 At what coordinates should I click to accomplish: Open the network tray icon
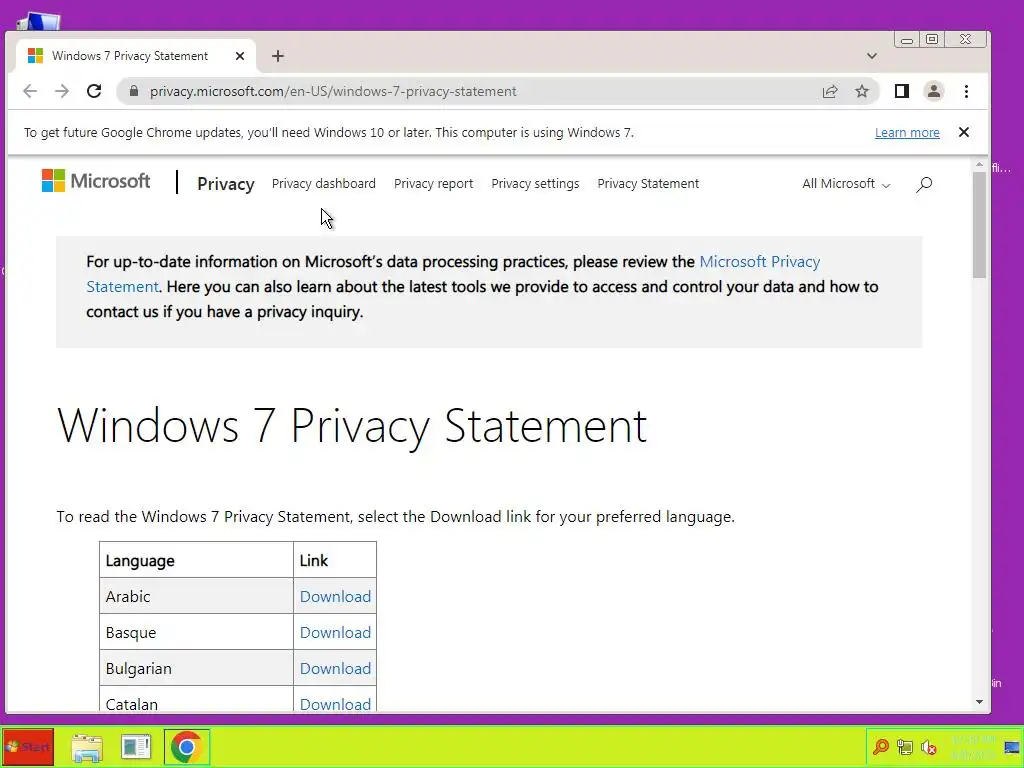point(904,746)
